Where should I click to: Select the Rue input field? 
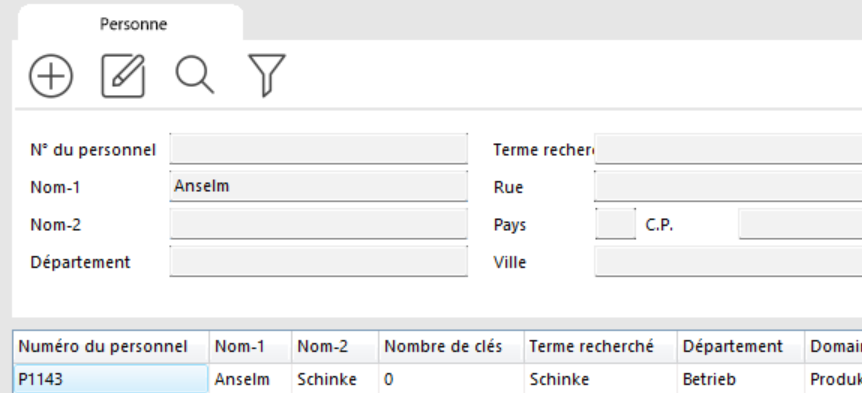pos(728,186)
